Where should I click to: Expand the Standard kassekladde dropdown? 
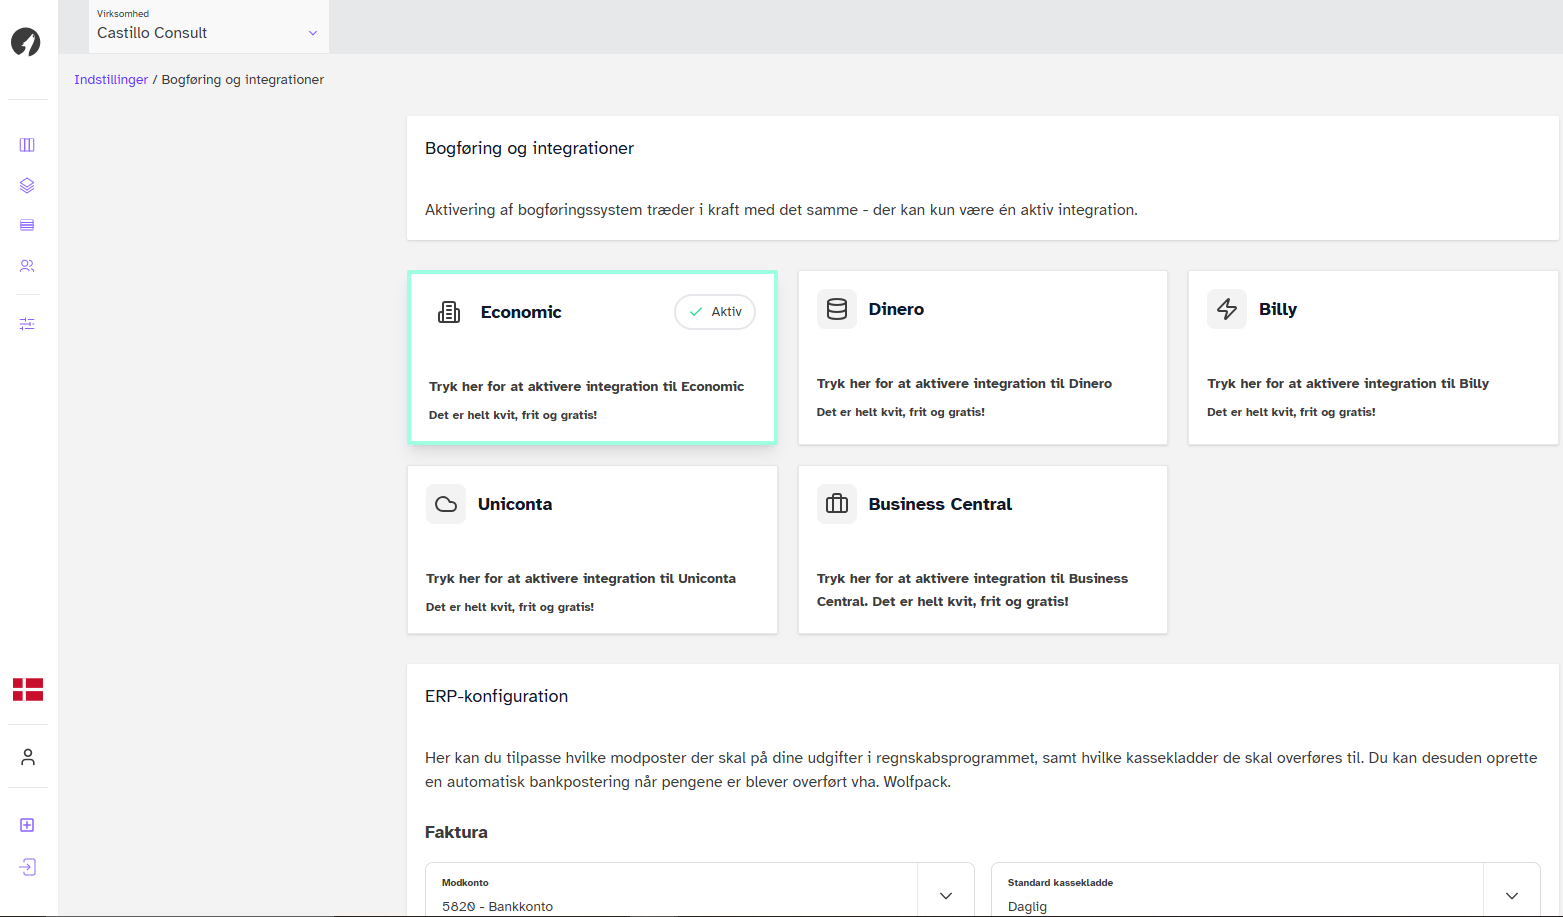point(1511,895)
